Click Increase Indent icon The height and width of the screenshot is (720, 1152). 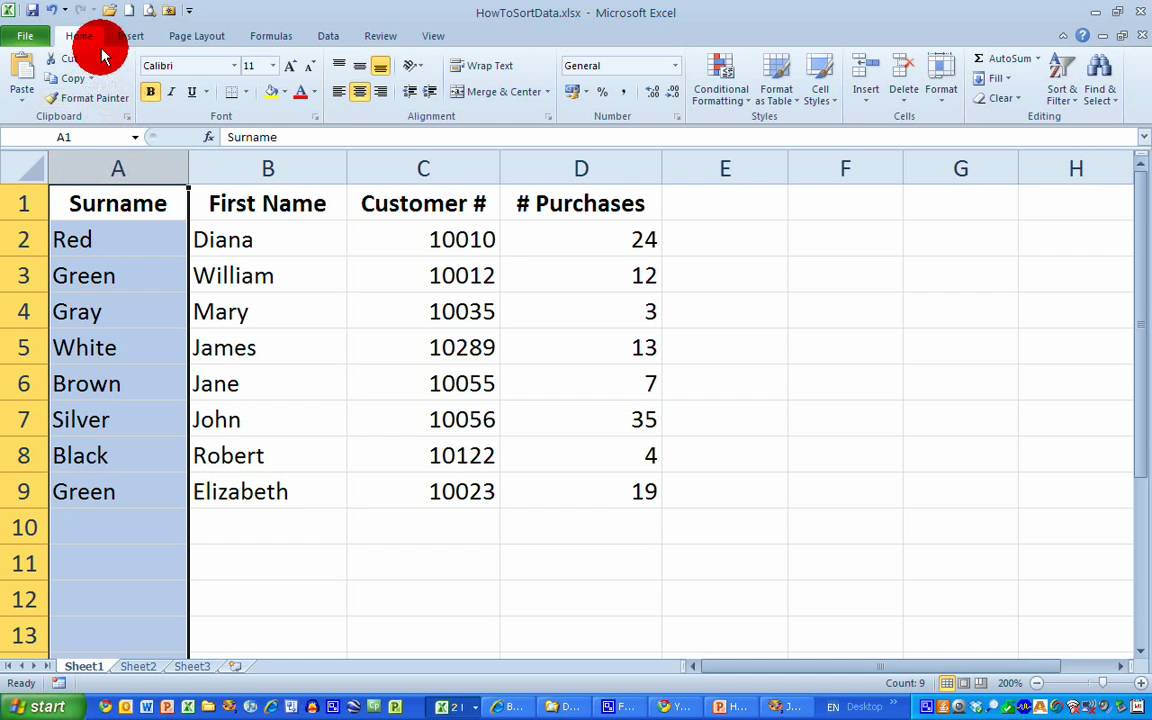(x=430, y=92)
